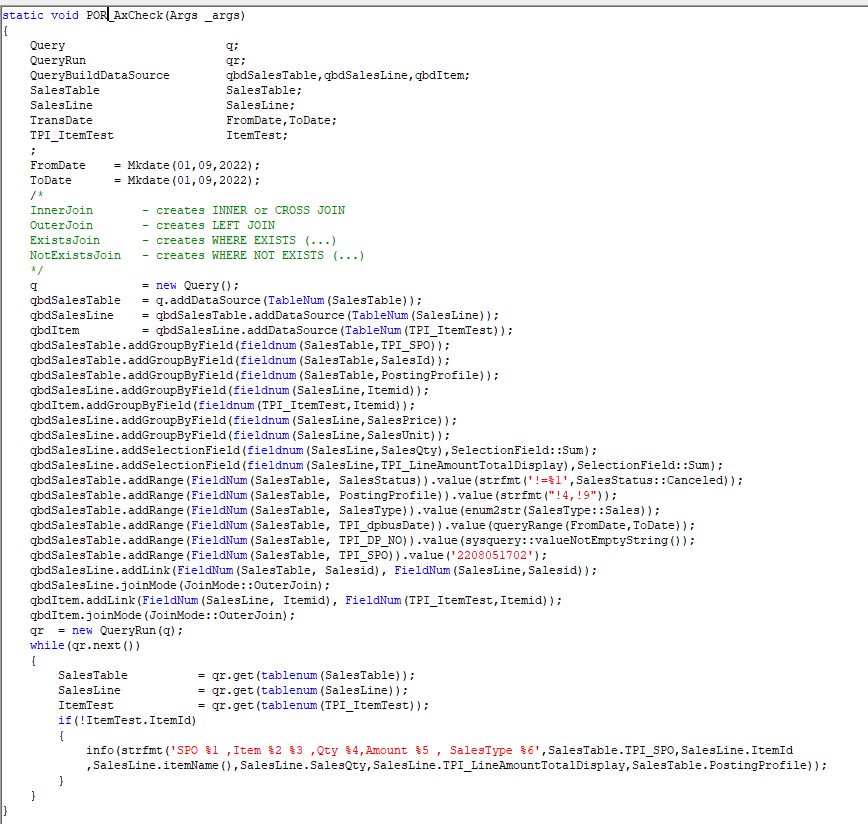Click the method name POR_AxCheck
The width and height of the screenshot is (868, 824).
click(125, 15)
